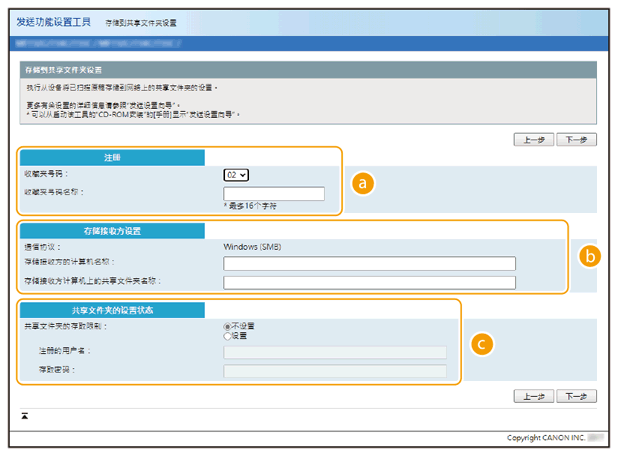
Task: Click the 发送功能设置工具 page title
Action: (55, 21)
